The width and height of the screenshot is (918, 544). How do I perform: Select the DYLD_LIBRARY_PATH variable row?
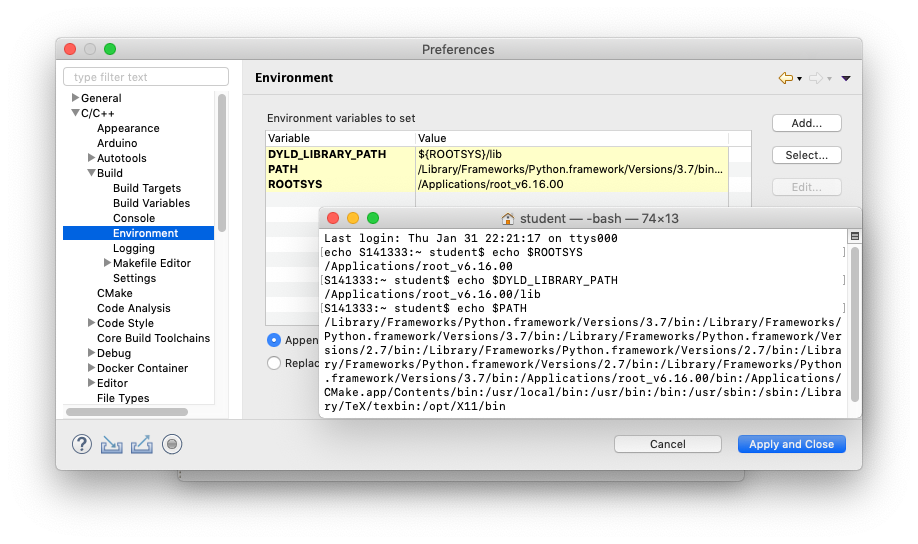pos(497,154)
